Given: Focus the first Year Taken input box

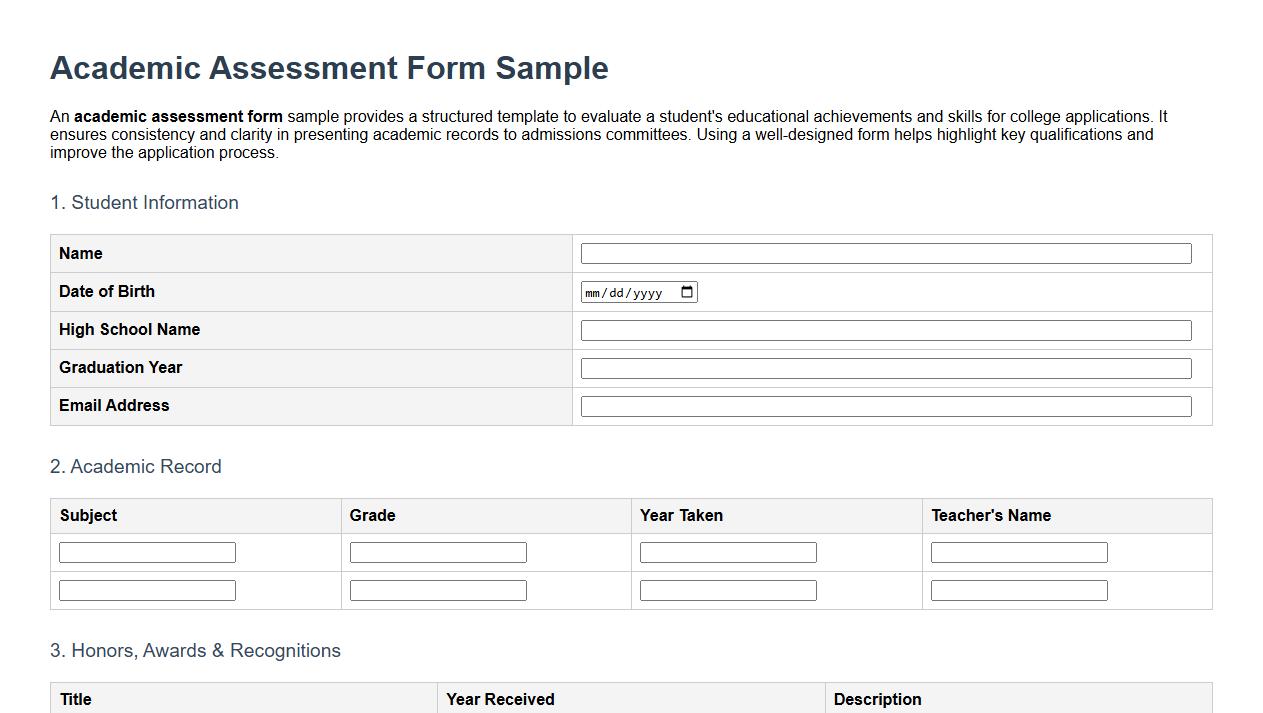Looking at the screenshot, I should pos(727,551).
